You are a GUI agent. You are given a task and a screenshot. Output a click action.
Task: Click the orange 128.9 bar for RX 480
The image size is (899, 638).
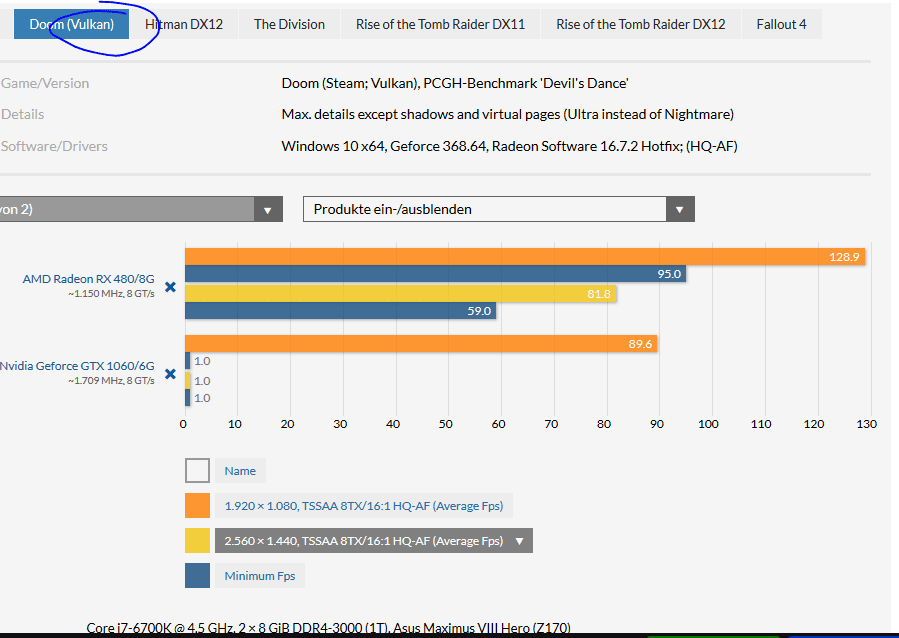[x=525, y=257]
